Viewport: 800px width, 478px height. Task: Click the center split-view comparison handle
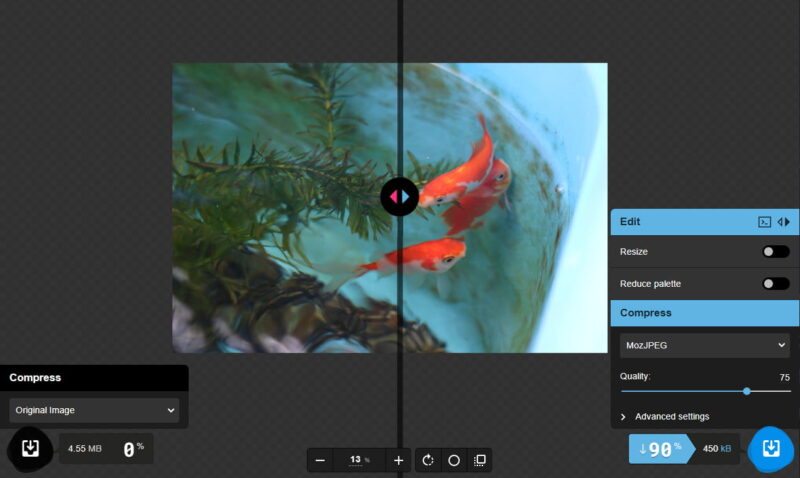click(x=399, y=196)
